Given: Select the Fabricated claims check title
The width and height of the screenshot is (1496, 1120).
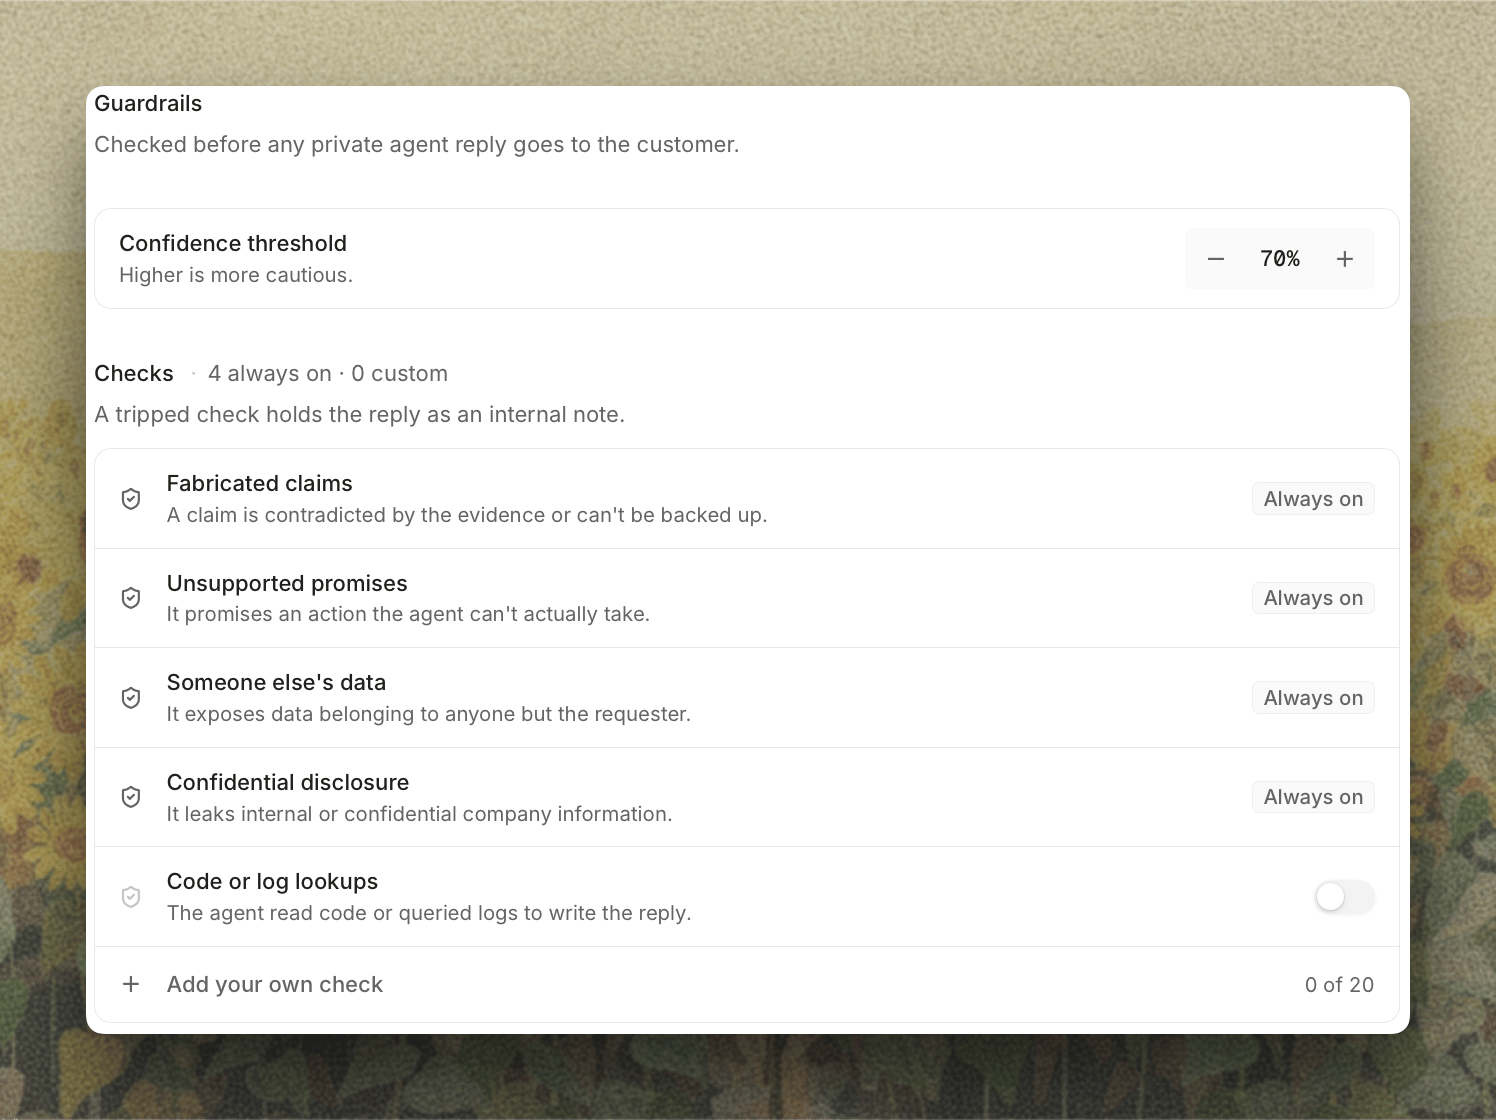Looking at the screenshot, I should pyautogui.click(x=260, y=483).
